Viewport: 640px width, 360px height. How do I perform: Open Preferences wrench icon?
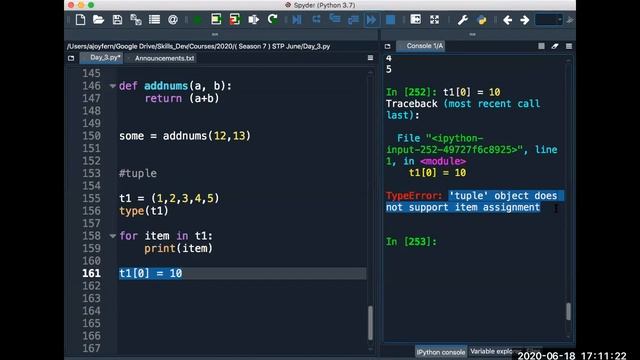click(462, 20)
